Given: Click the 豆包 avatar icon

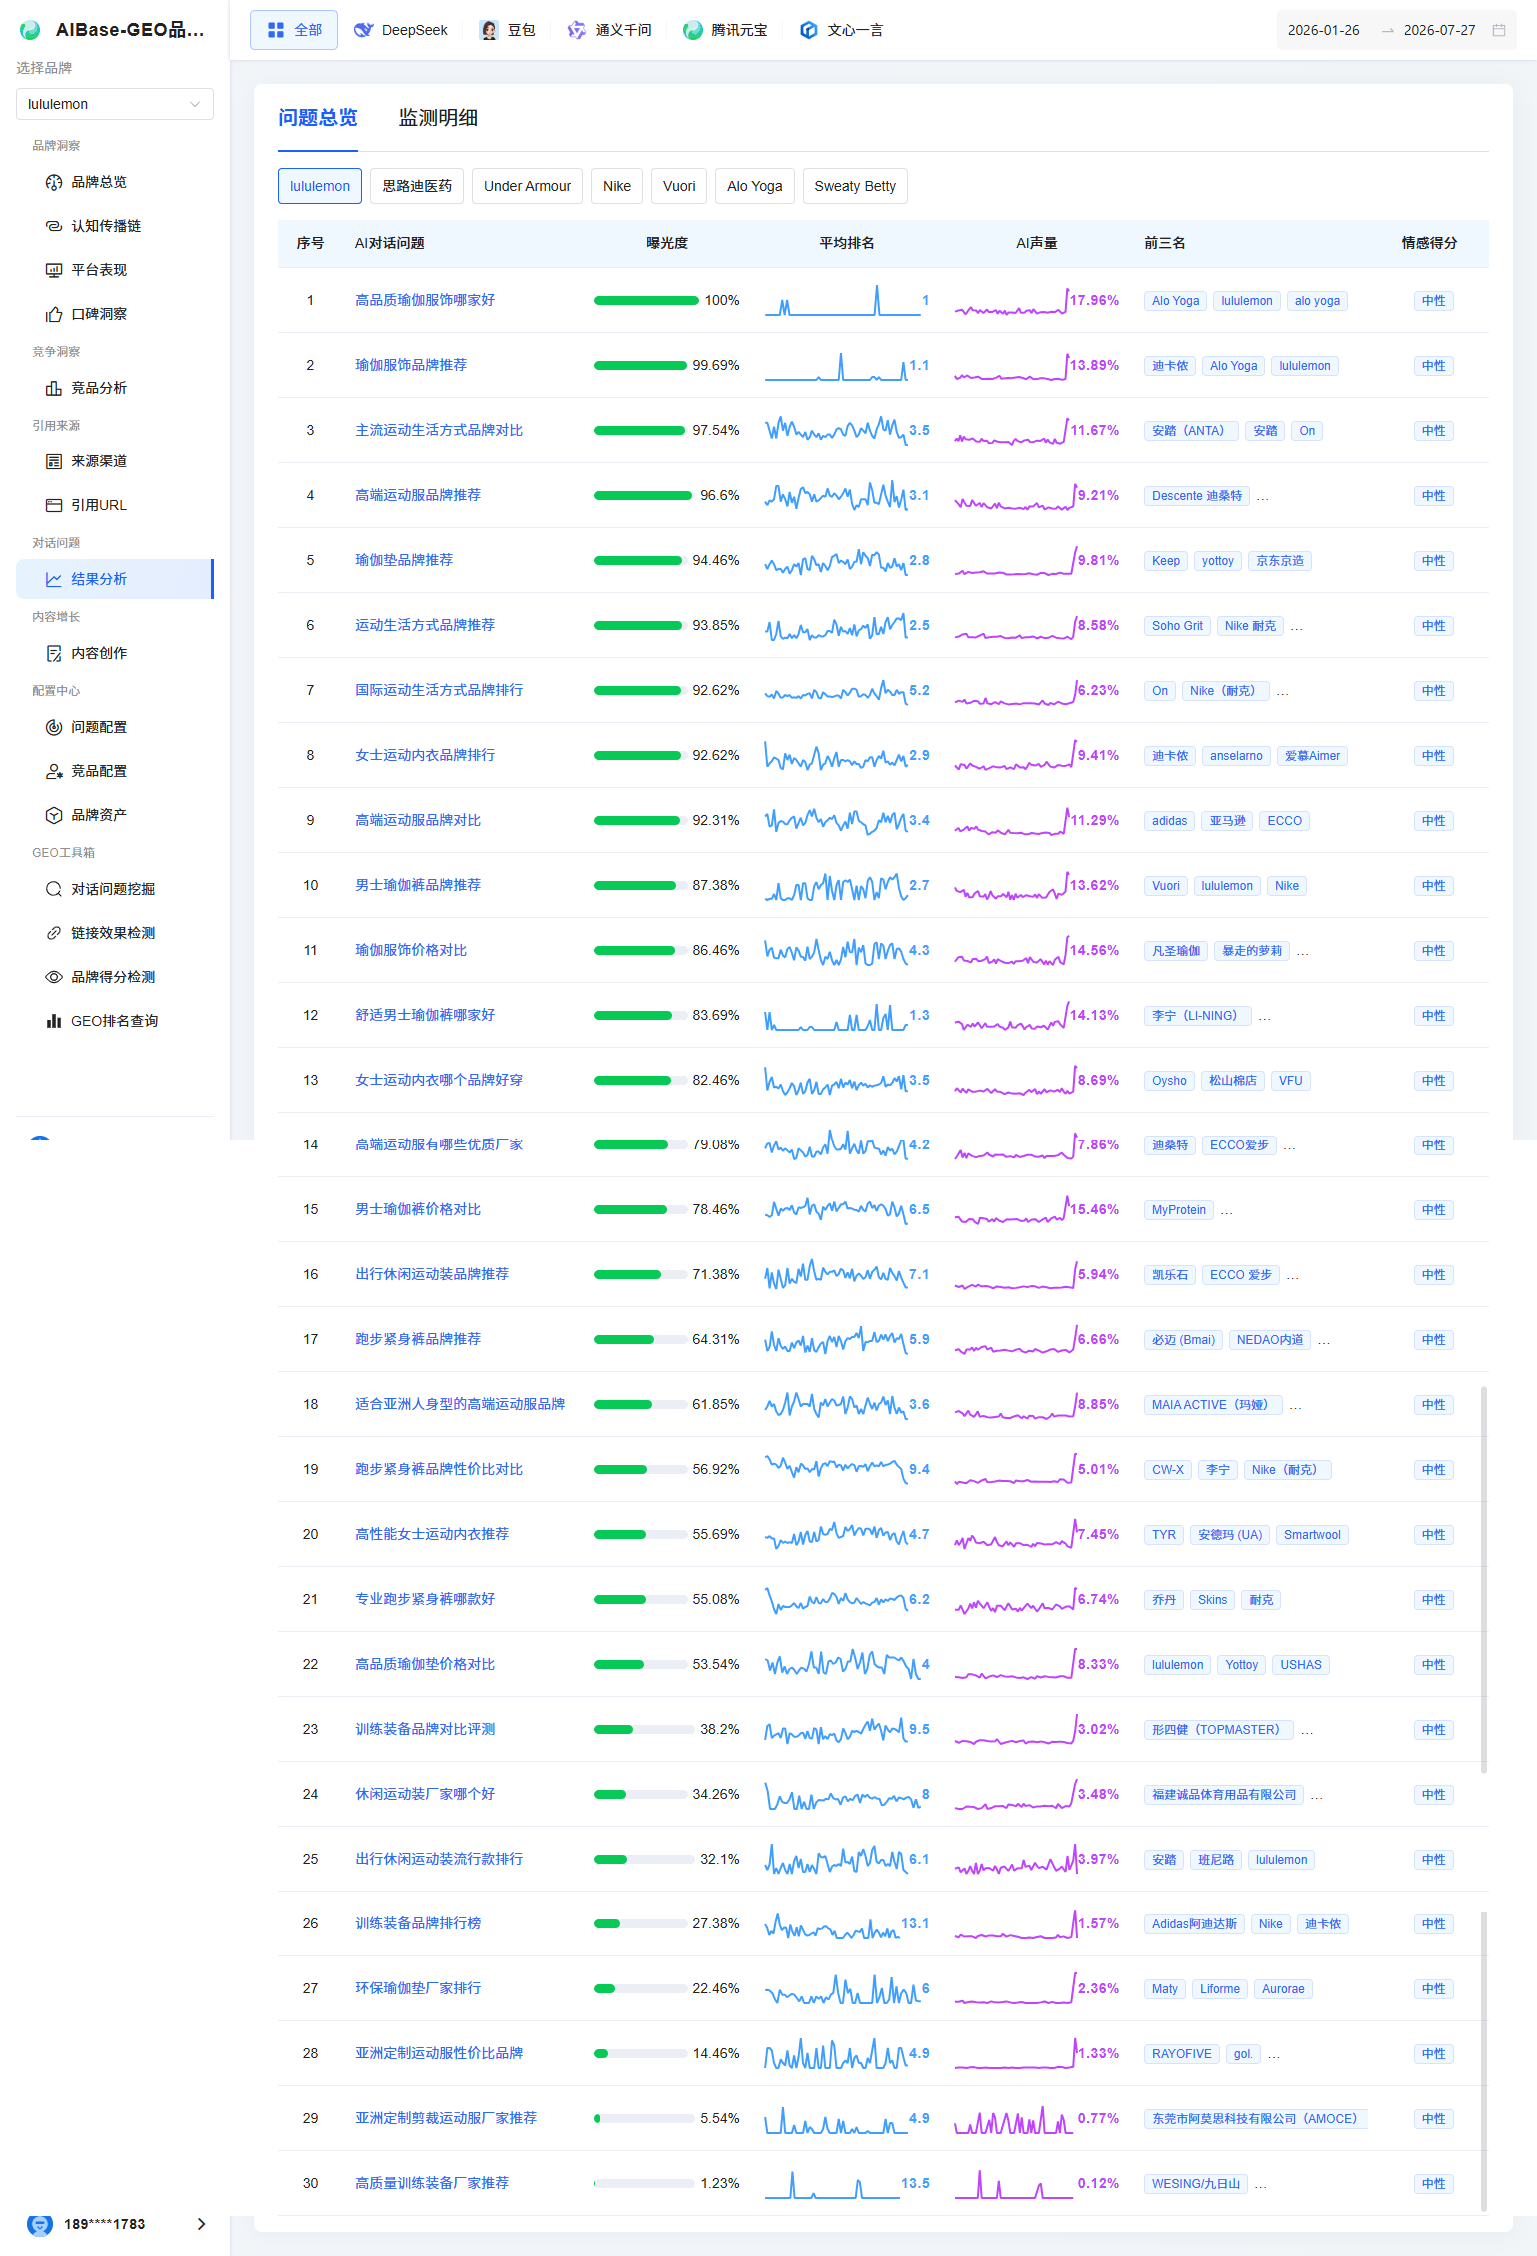Looking at the screenshot, I should 489,30.
